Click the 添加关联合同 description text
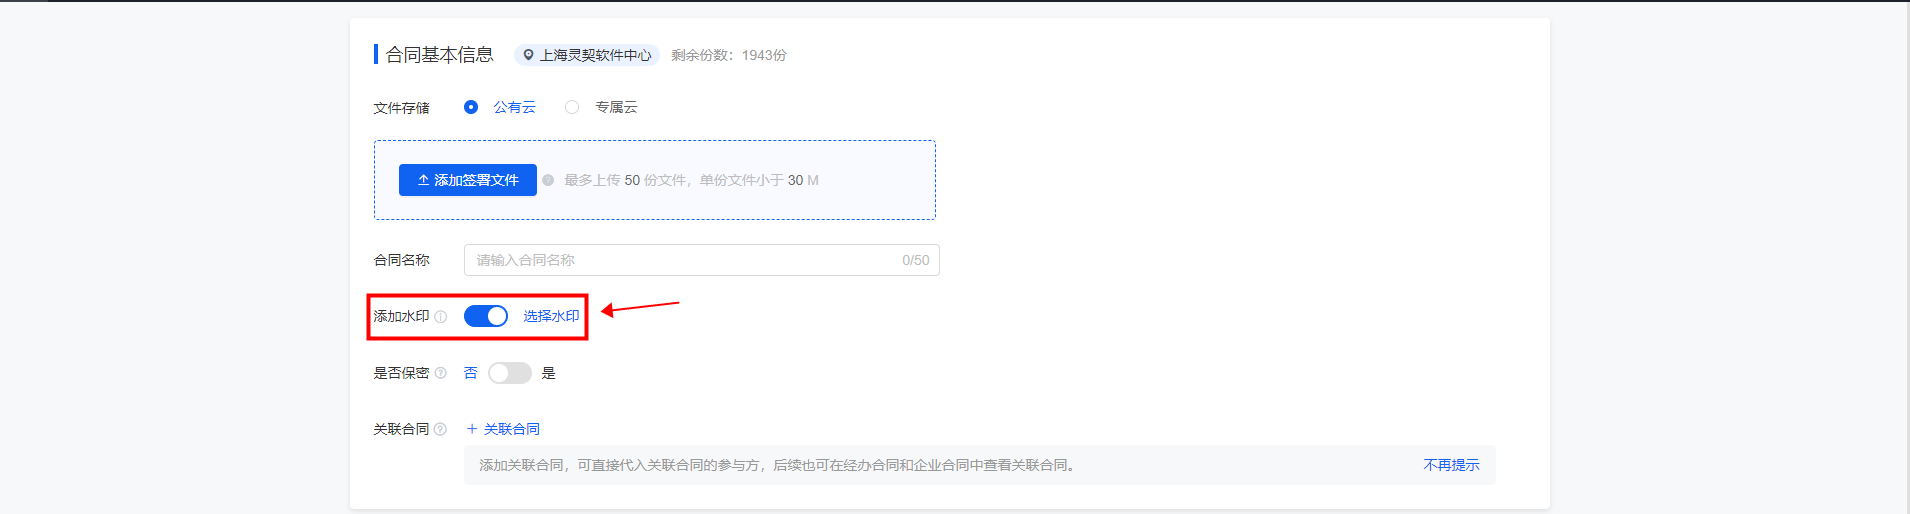Viewport: 1910px width, 514px height. (777, 465)
